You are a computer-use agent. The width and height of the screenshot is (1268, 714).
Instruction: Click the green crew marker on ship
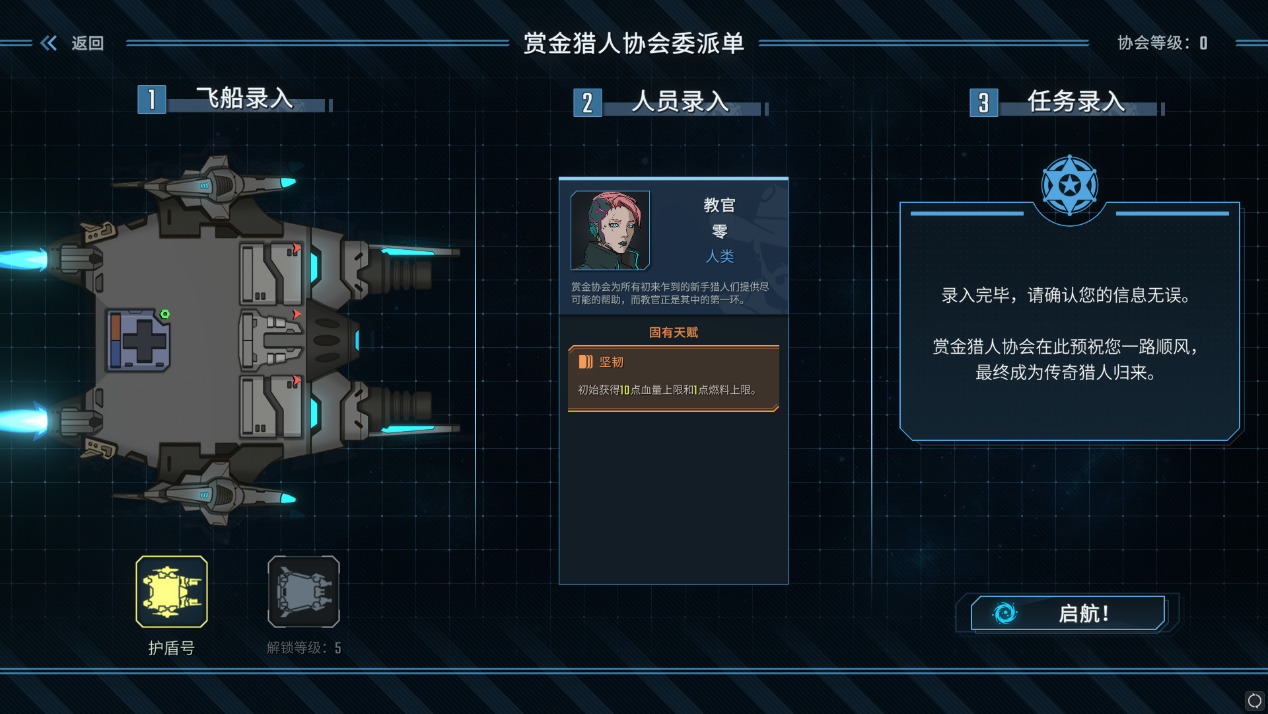pos(165,314)
